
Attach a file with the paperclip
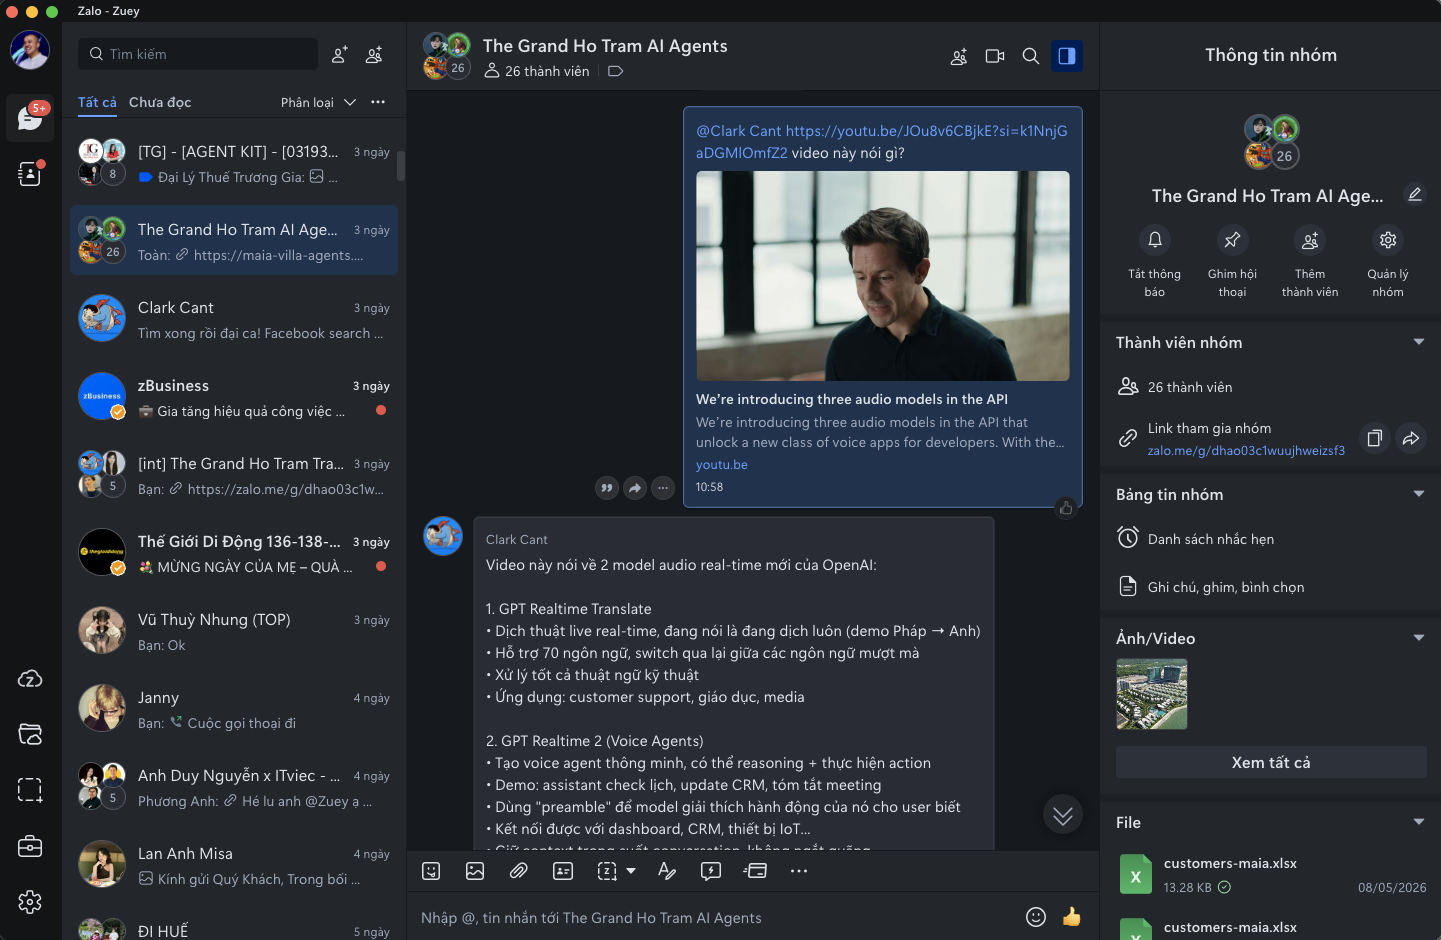[519, 871]
